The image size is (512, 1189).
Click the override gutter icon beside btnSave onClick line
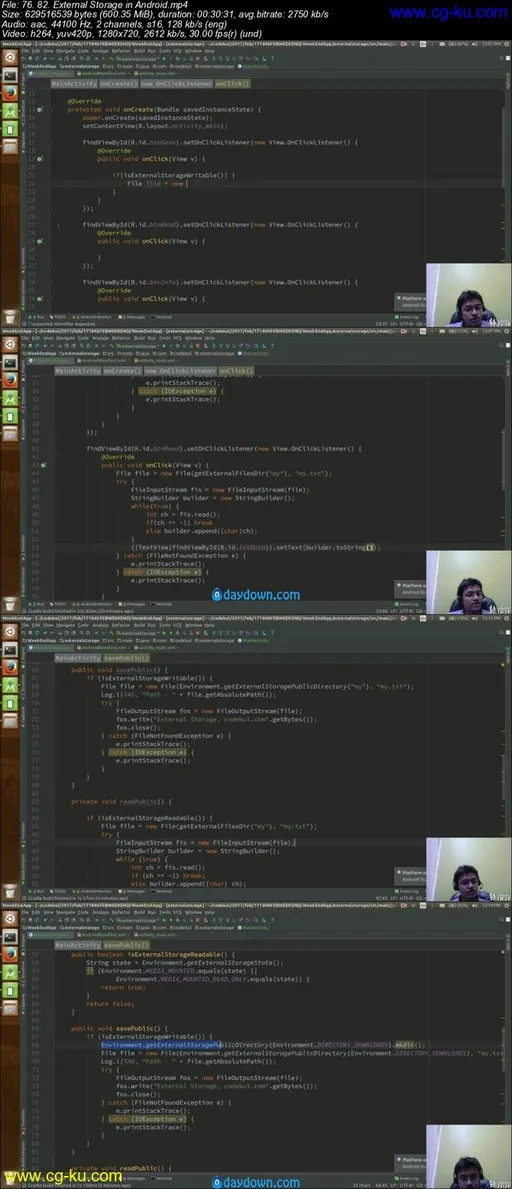point(41,159)
